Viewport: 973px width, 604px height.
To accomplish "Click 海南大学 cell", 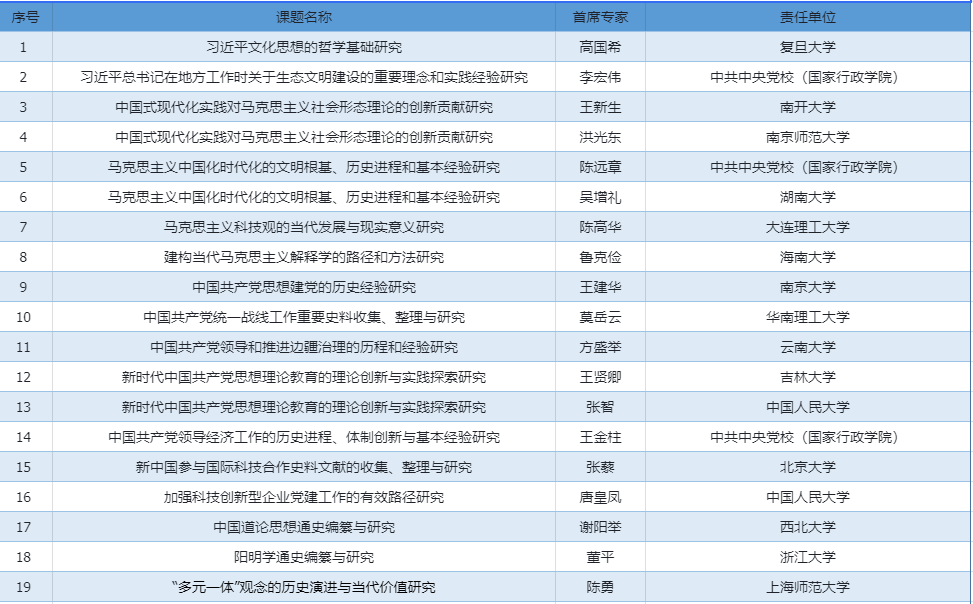I will tap(807, 257).
